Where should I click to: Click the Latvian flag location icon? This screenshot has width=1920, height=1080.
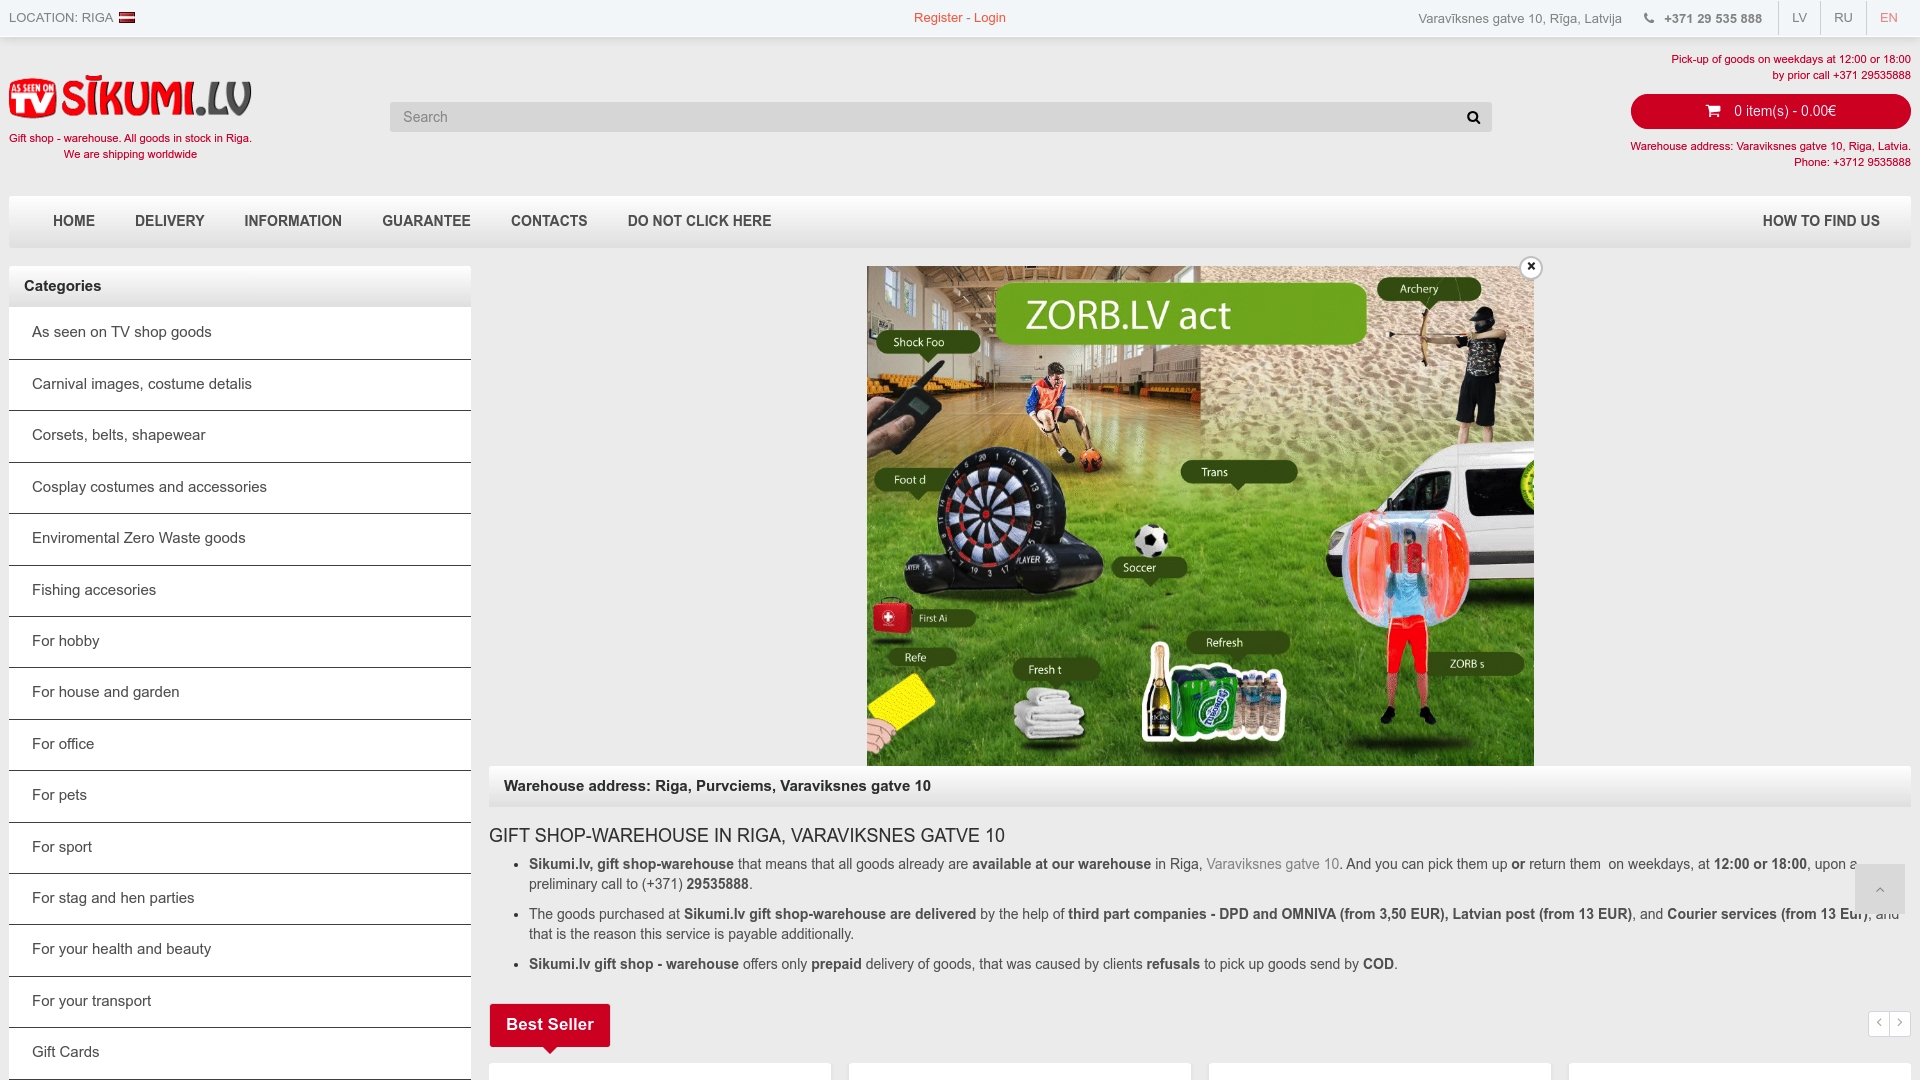pos(127,18)
